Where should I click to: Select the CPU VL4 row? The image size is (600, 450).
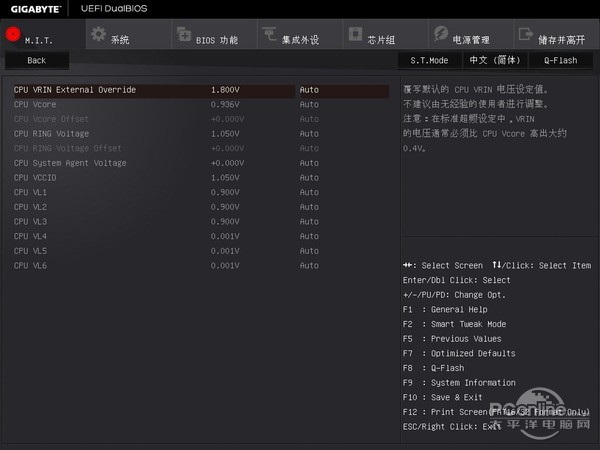[x=201, y=236]
